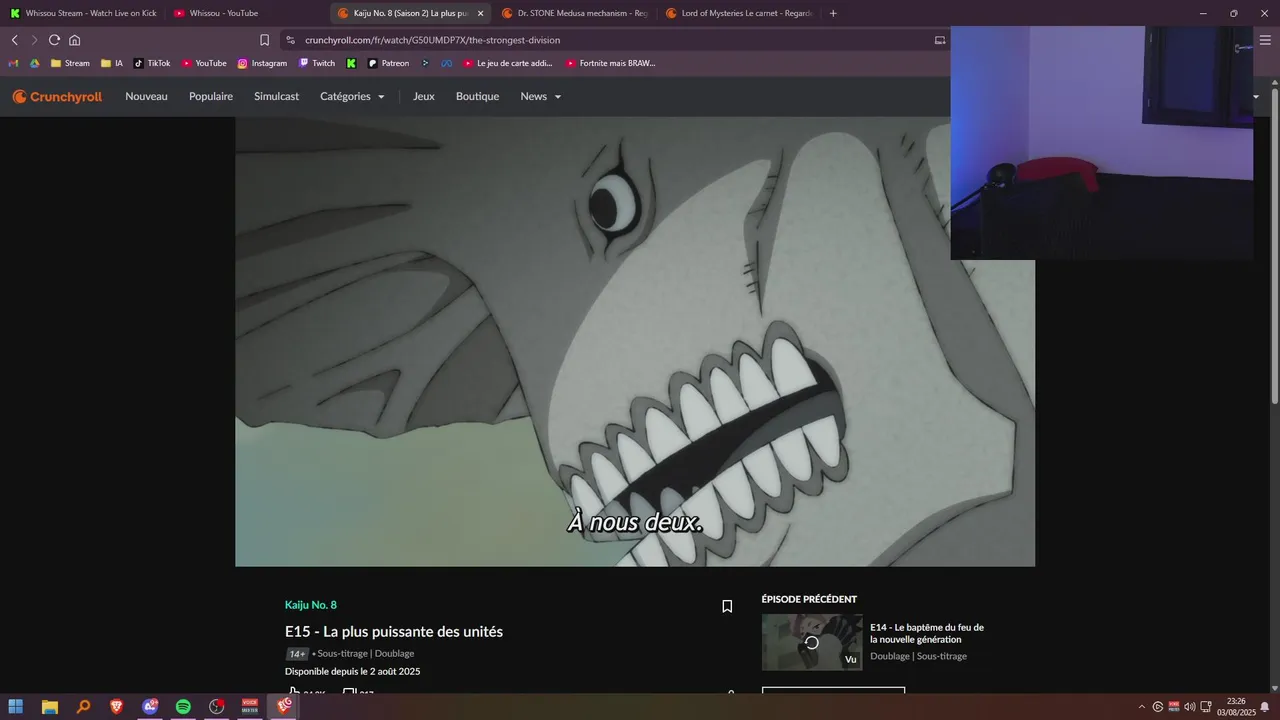
Task: Open the TikTok bookmark
Action: click(152, 63)
